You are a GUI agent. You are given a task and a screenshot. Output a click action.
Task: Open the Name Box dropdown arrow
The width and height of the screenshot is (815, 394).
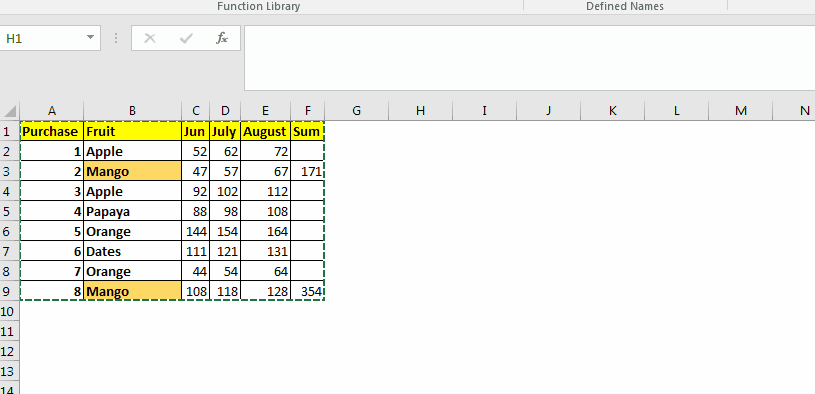[90, 37]
